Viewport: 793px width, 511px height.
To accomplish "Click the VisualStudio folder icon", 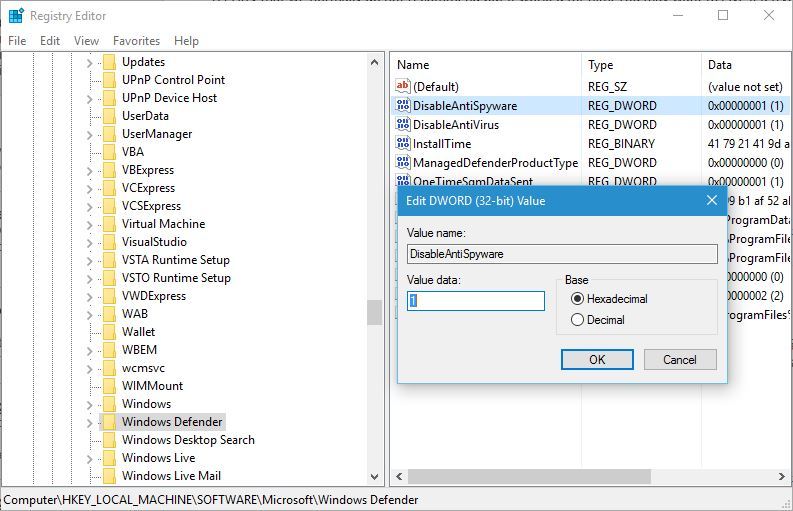I will (109, 242).
